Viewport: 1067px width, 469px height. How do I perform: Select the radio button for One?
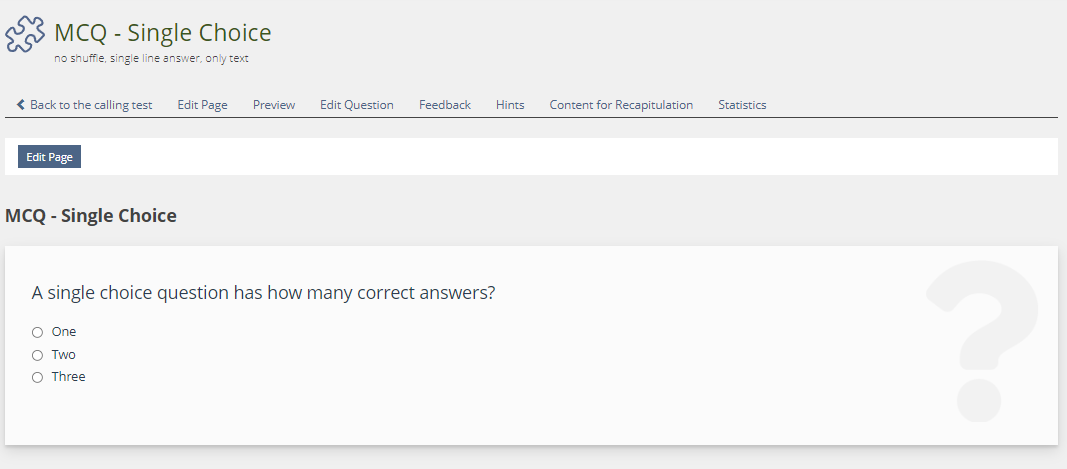38,332
